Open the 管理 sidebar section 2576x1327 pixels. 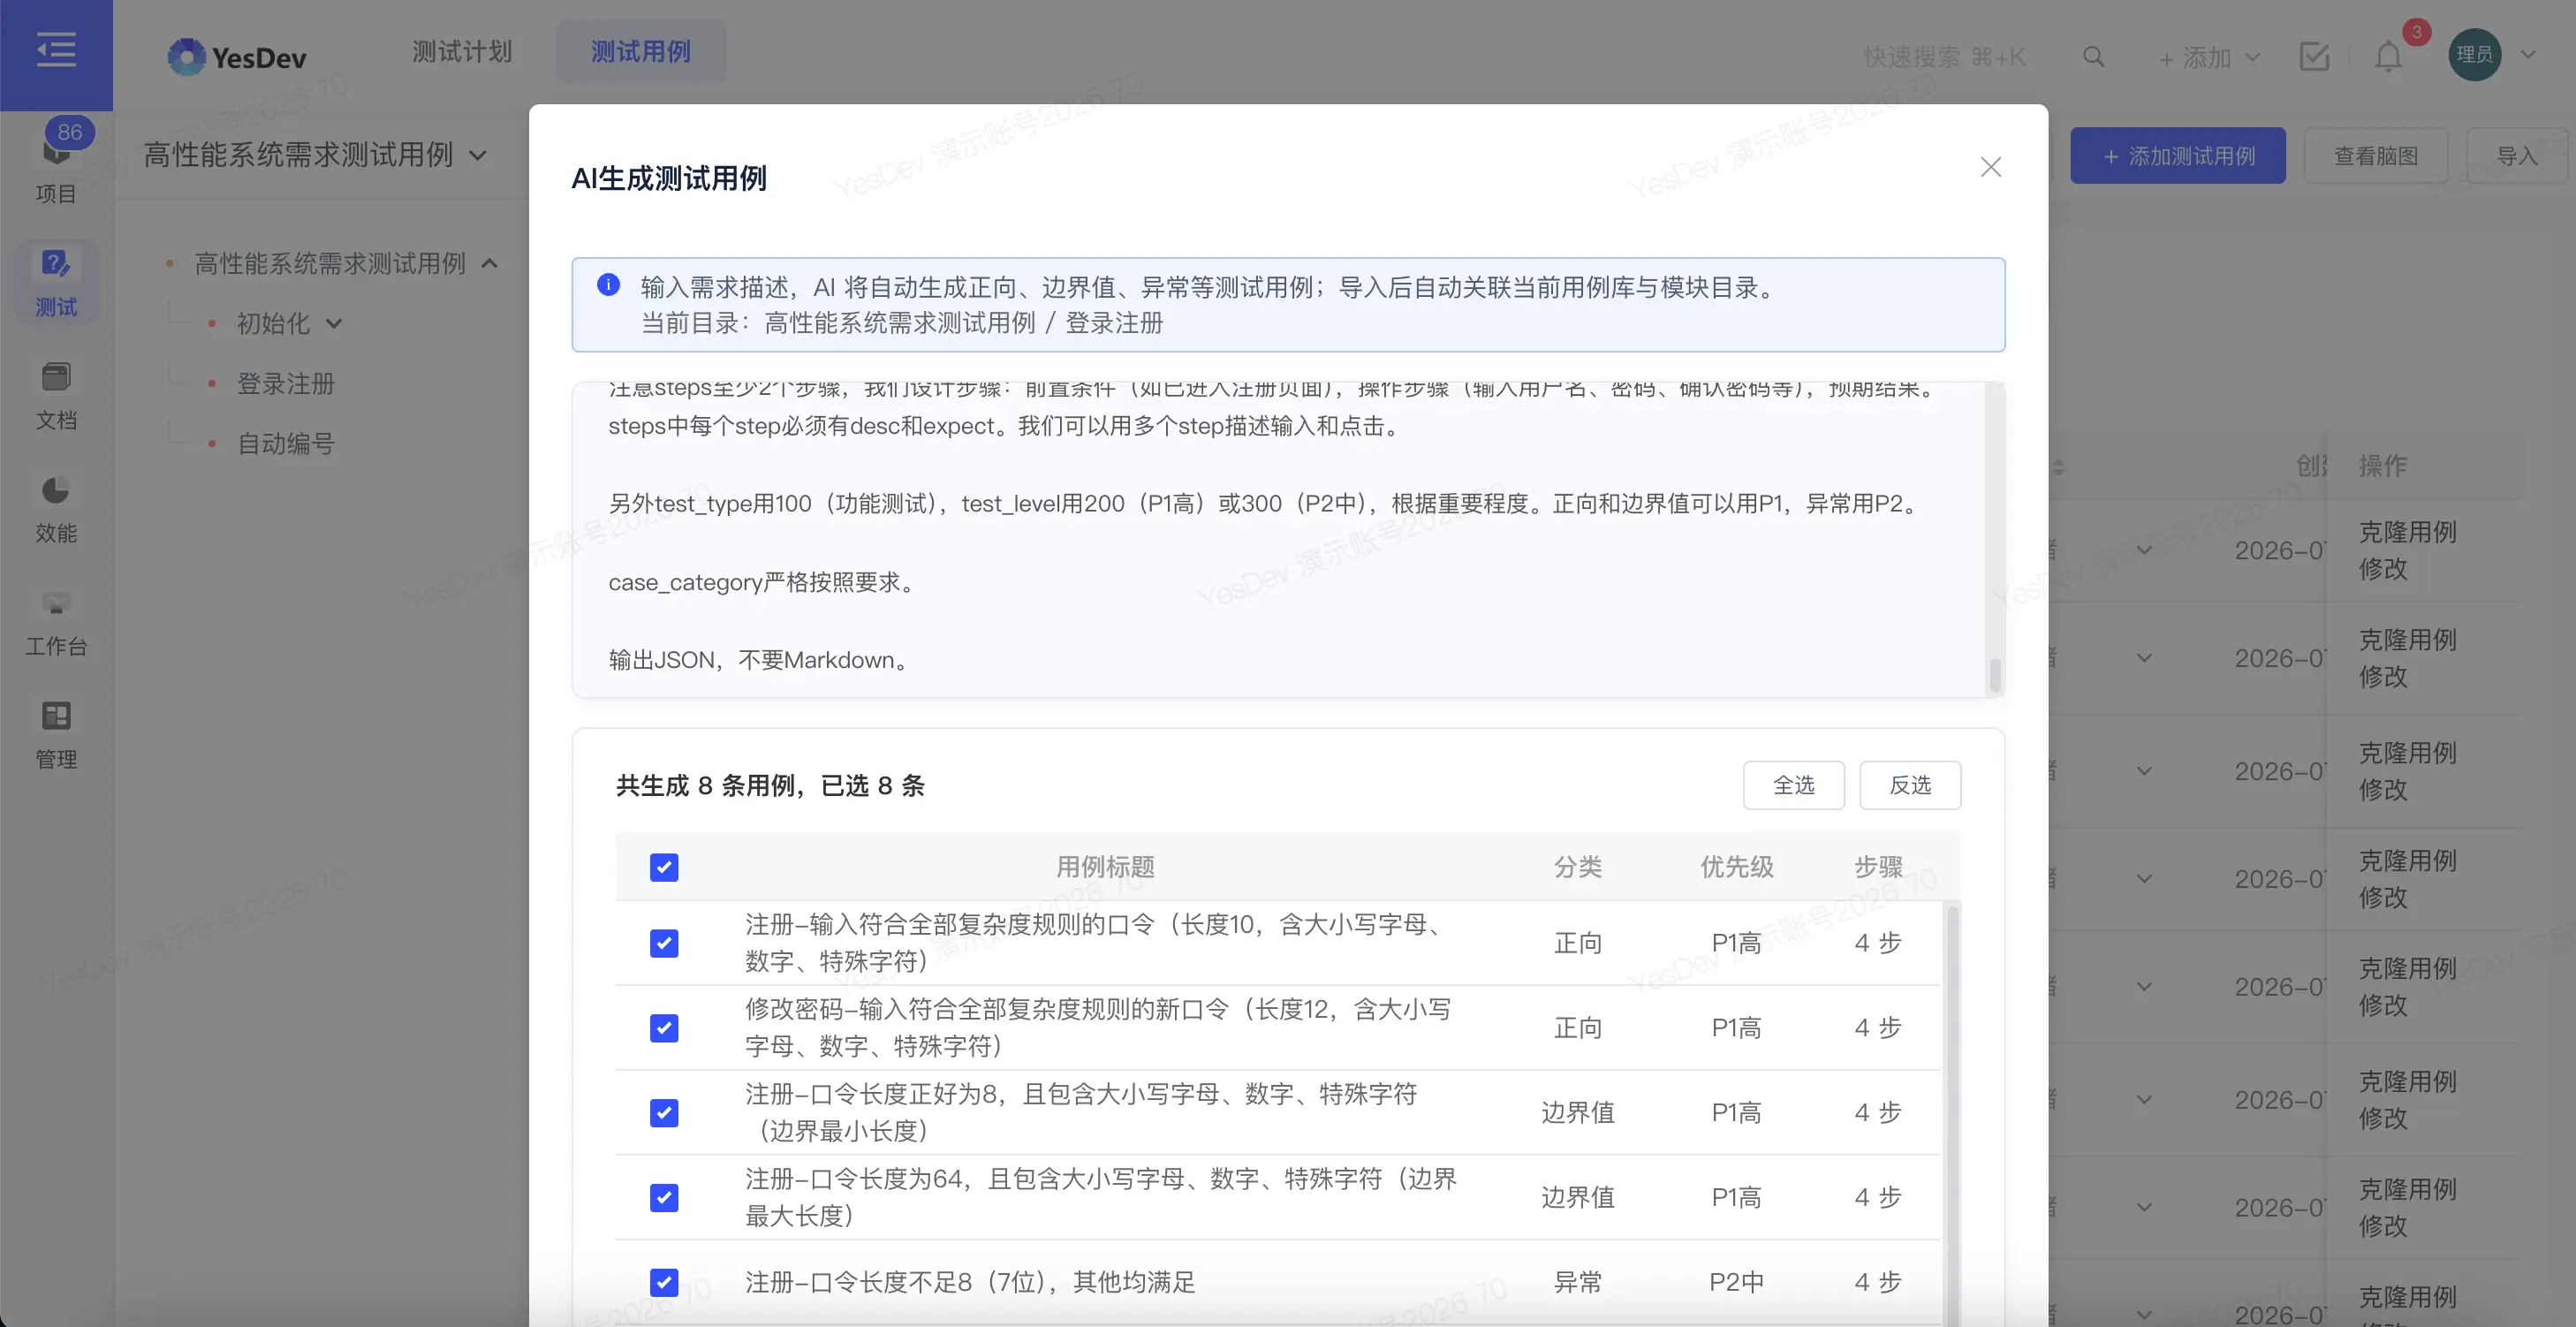56,735
